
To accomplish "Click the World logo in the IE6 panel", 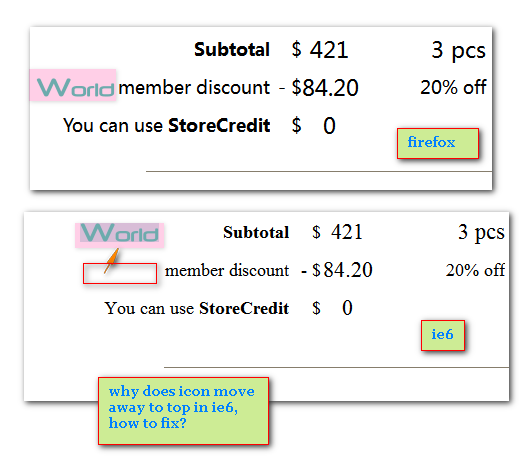I will 119,235.
